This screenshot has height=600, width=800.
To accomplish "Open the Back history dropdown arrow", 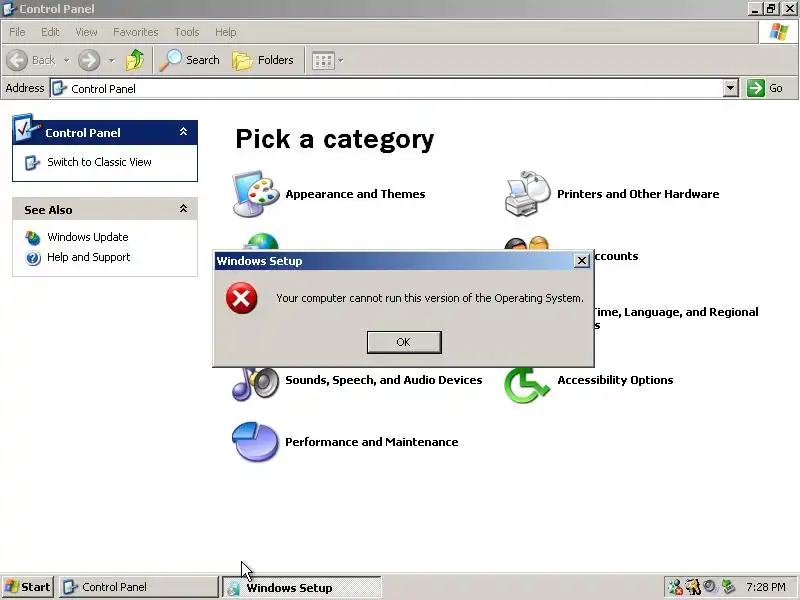I will tap(66, 60).
